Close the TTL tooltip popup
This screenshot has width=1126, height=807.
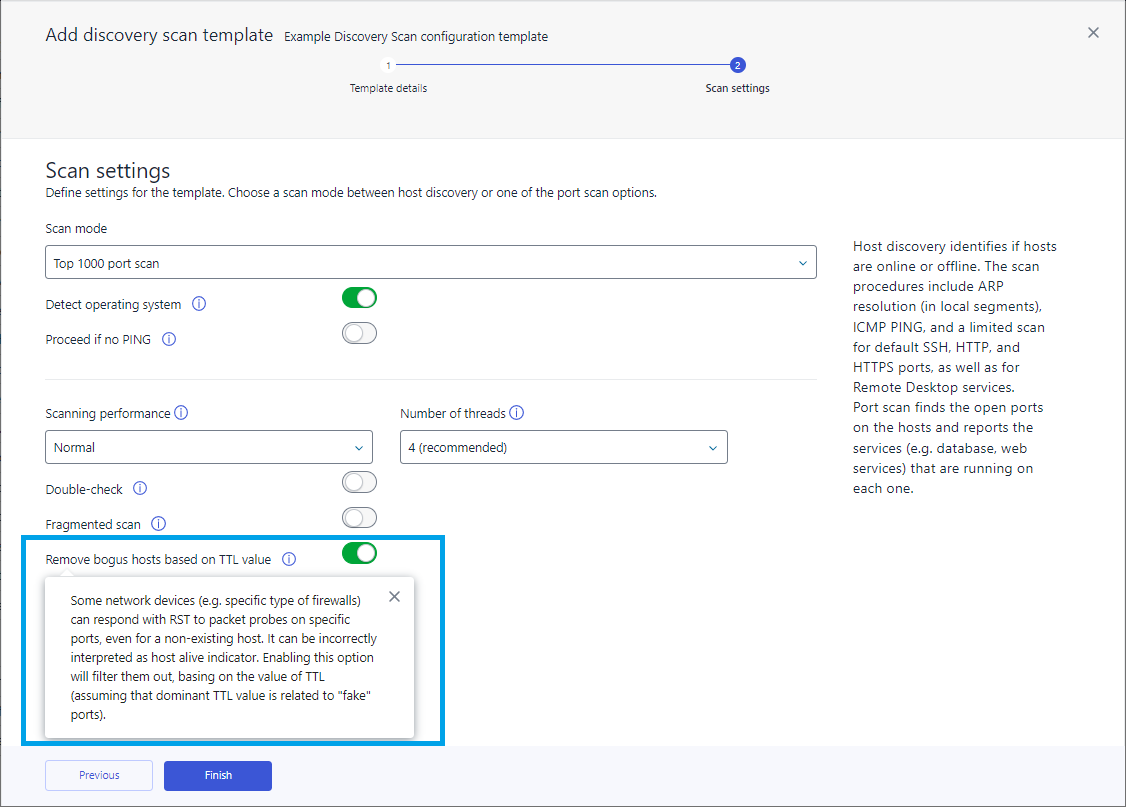pos(394,597)
